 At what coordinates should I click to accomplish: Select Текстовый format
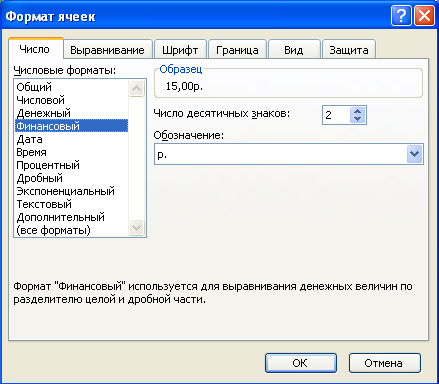tap(71, 204)
